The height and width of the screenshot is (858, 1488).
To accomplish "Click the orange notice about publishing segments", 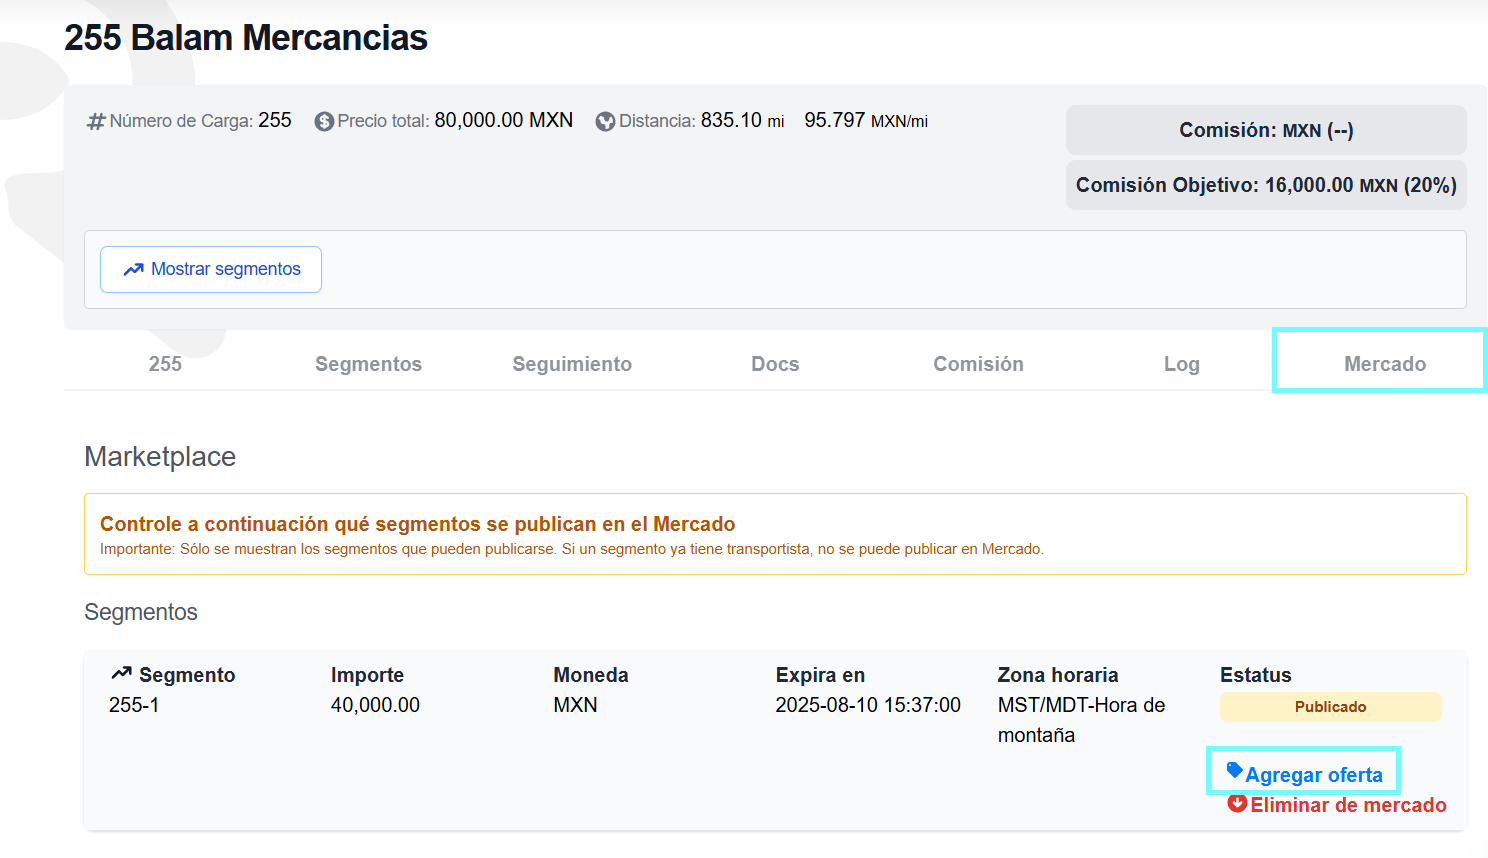I will tap(775, 534).
